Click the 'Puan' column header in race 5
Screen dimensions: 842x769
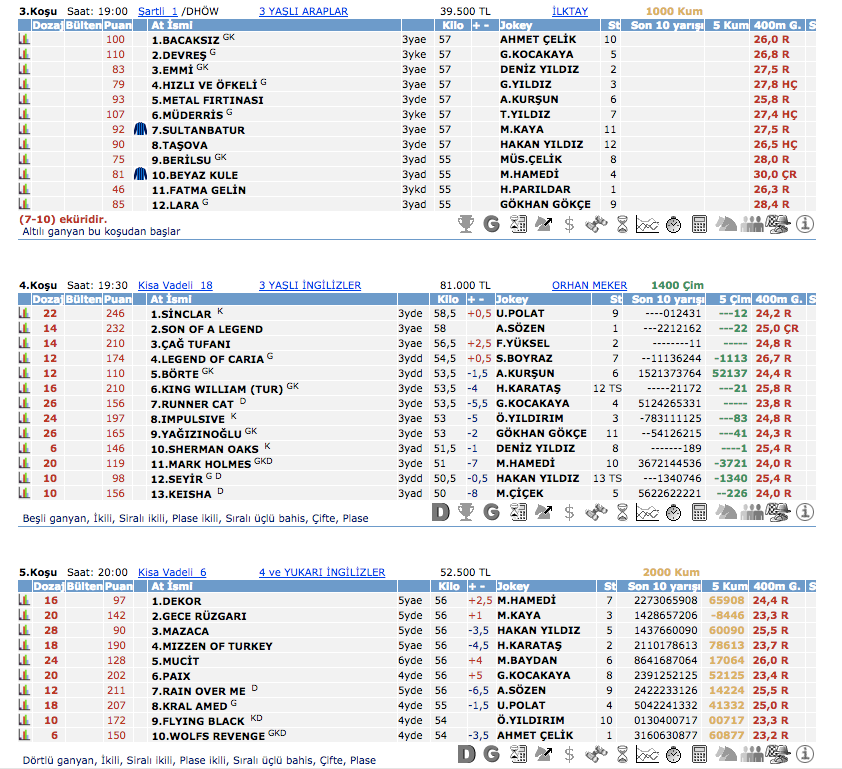pos(118,586)
